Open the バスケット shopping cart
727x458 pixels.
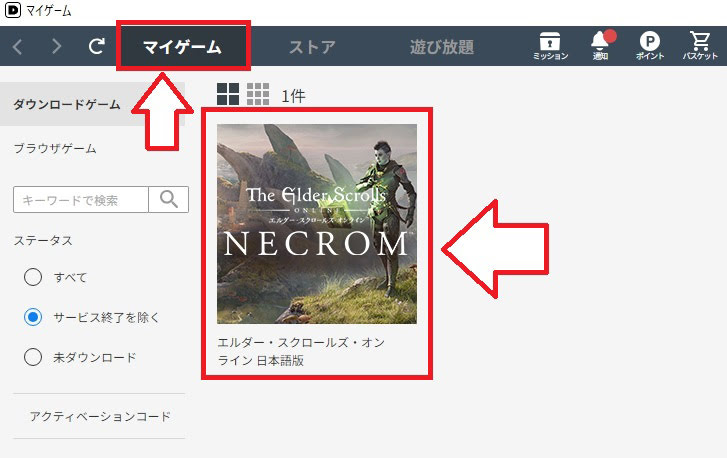(x=700, y=46)
